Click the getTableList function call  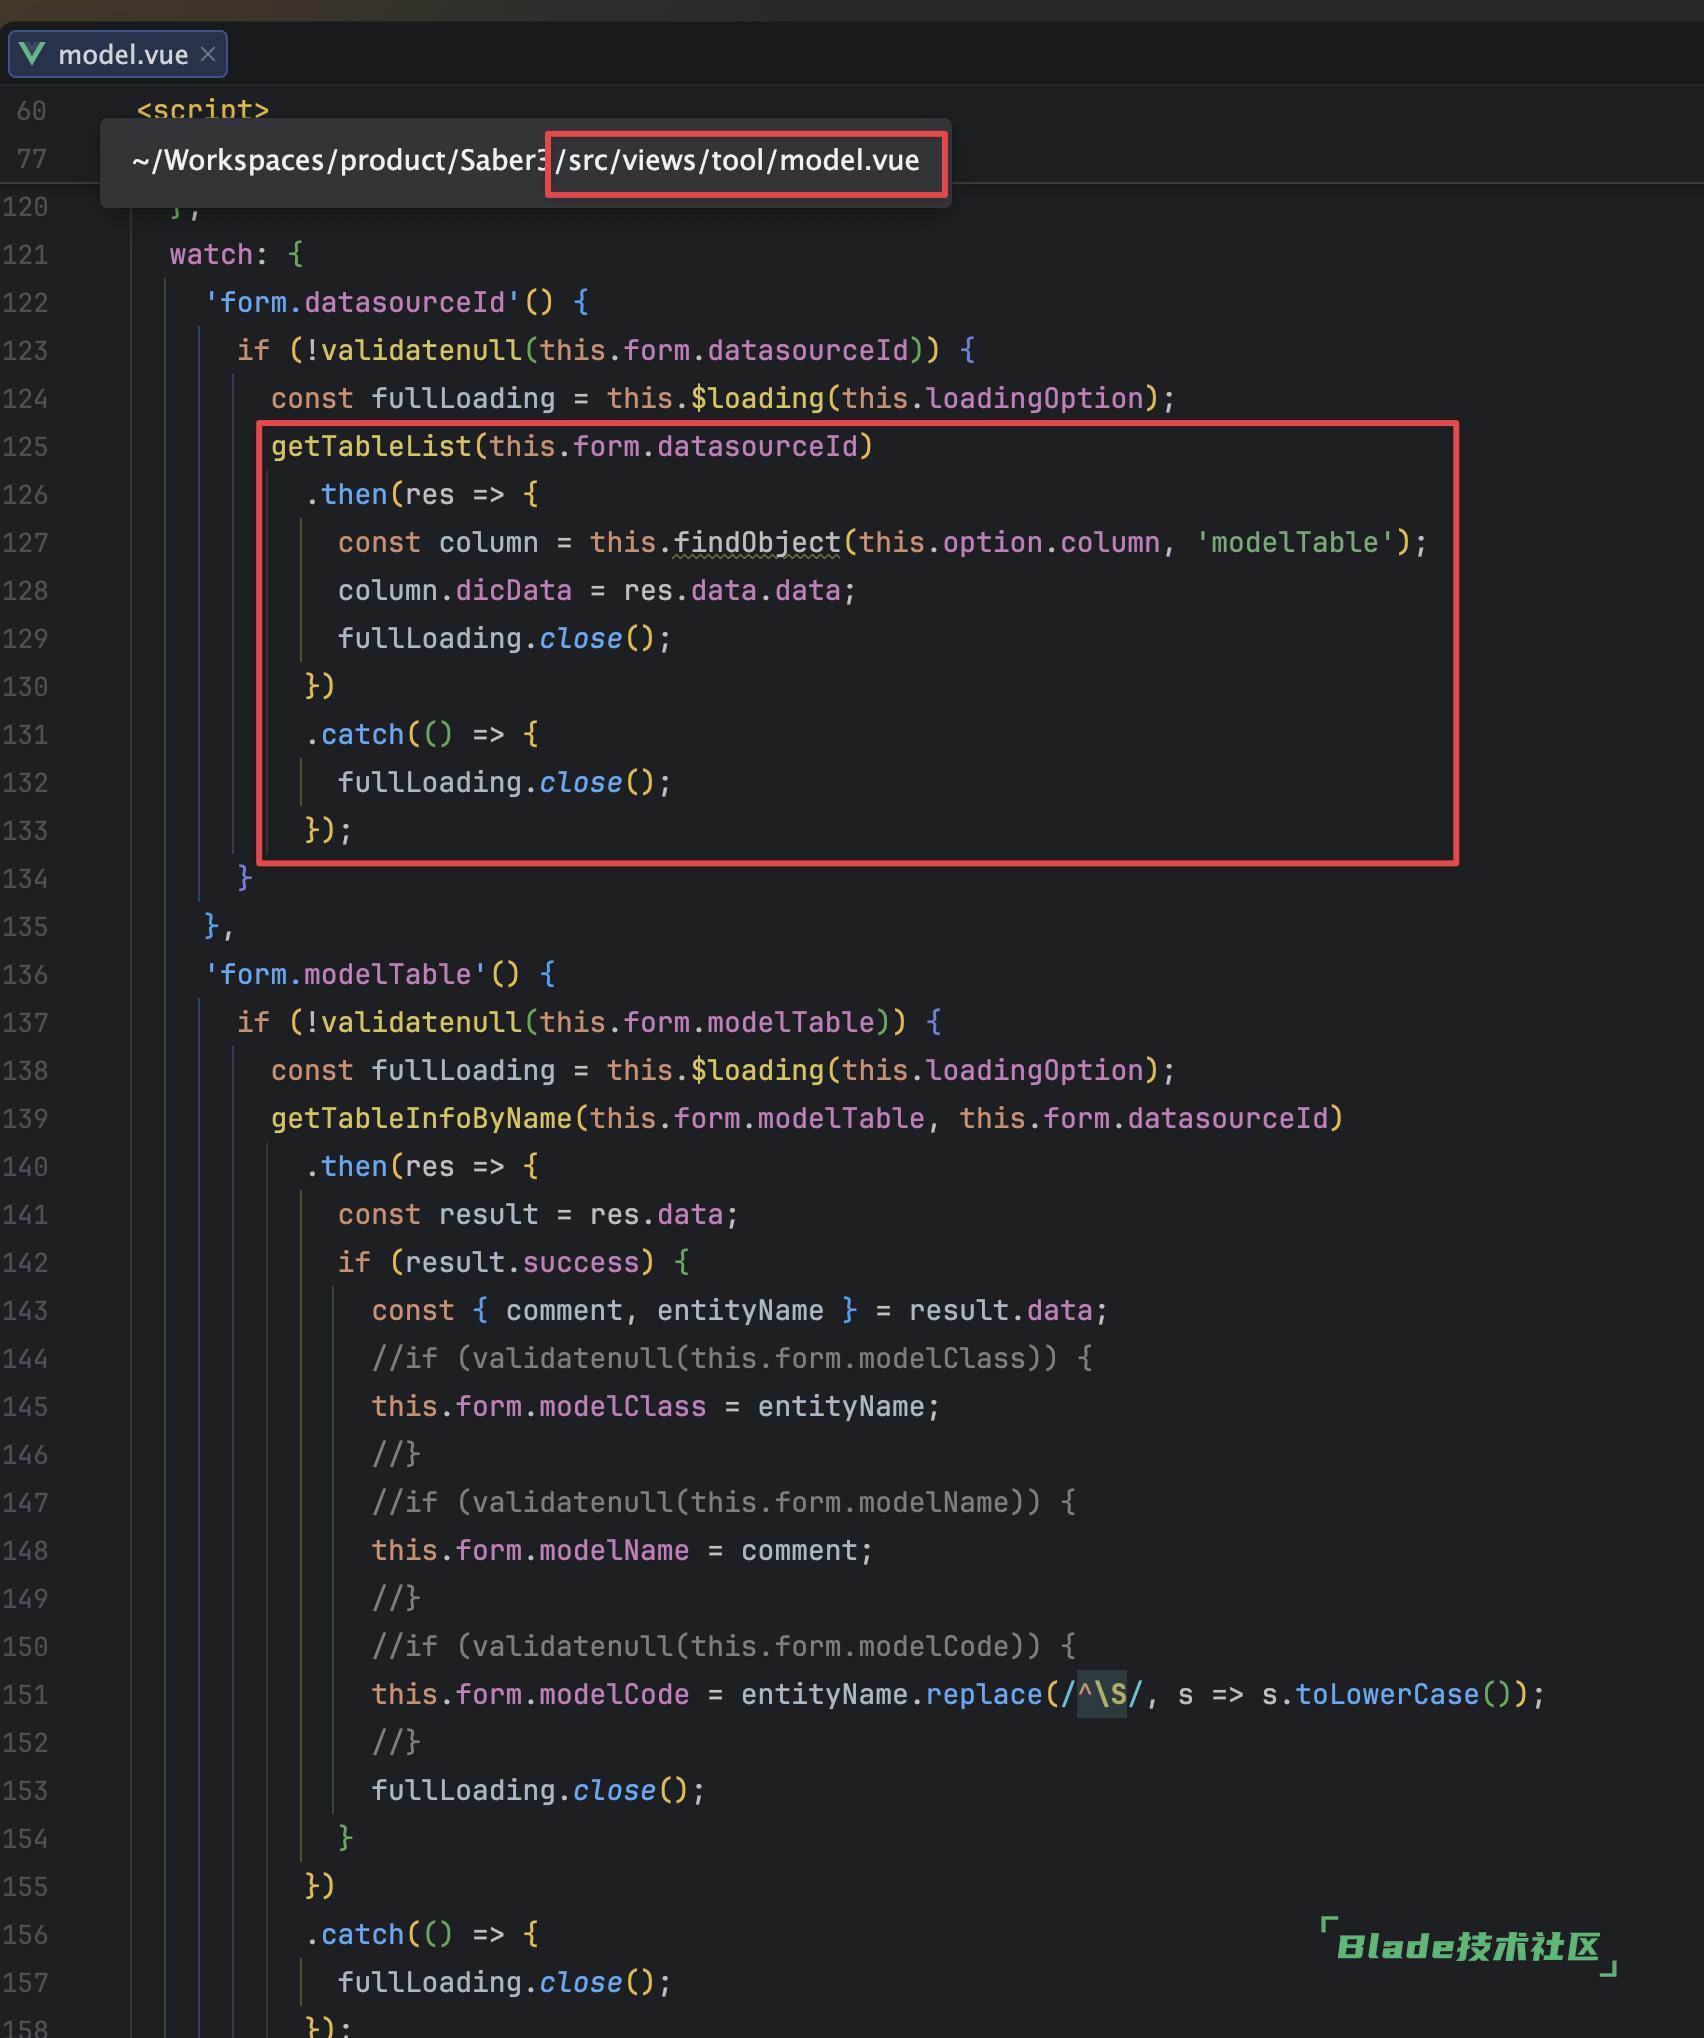coord(370,446)
